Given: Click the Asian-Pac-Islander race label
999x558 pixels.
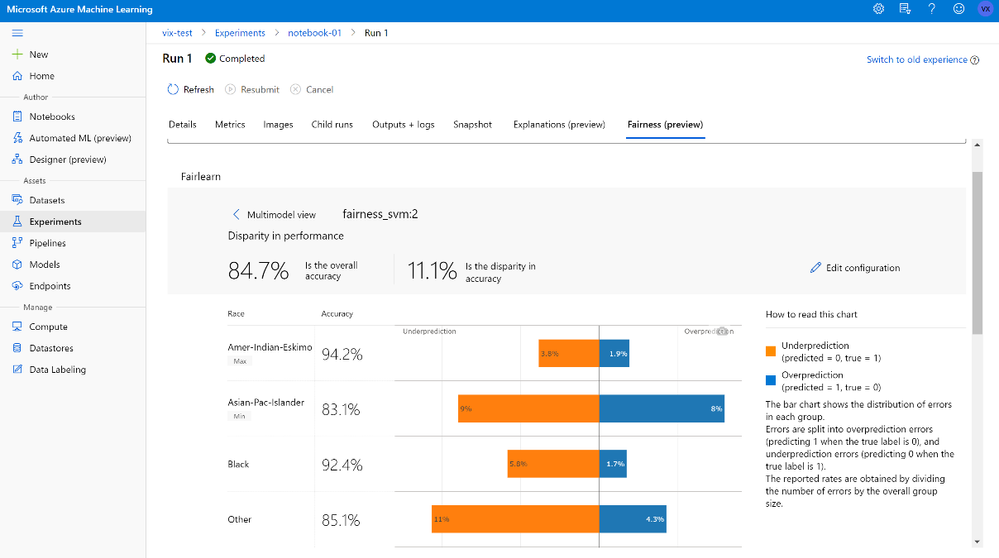Looking at the screenshot, I should (266, 403).
